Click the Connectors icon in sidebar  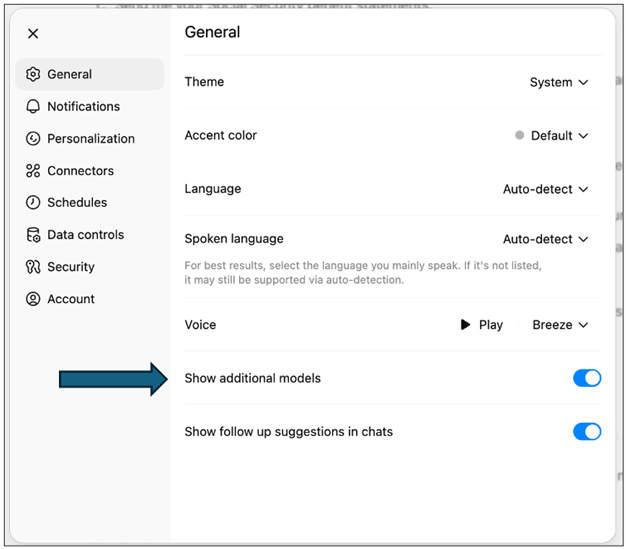[33, 170]
